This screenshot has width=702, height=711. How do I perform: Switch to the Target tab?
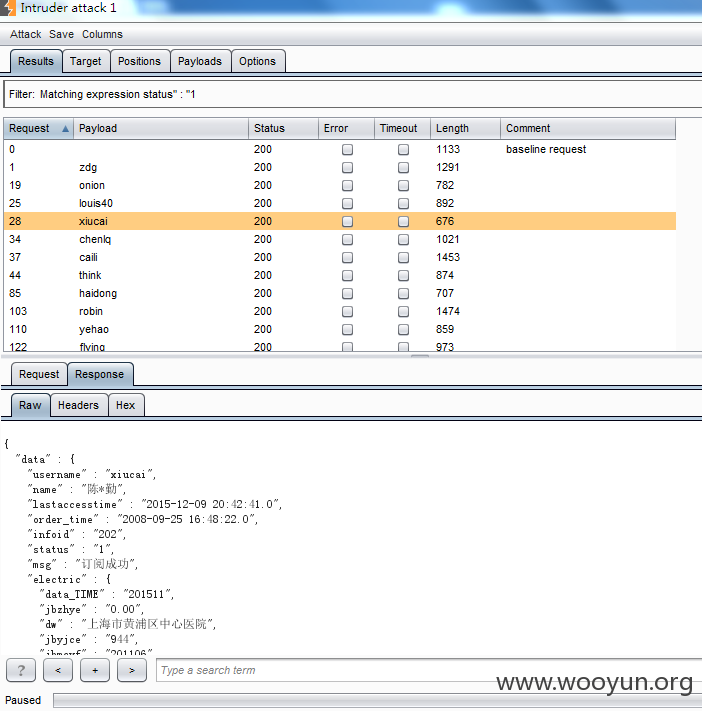tap(86, 61)
